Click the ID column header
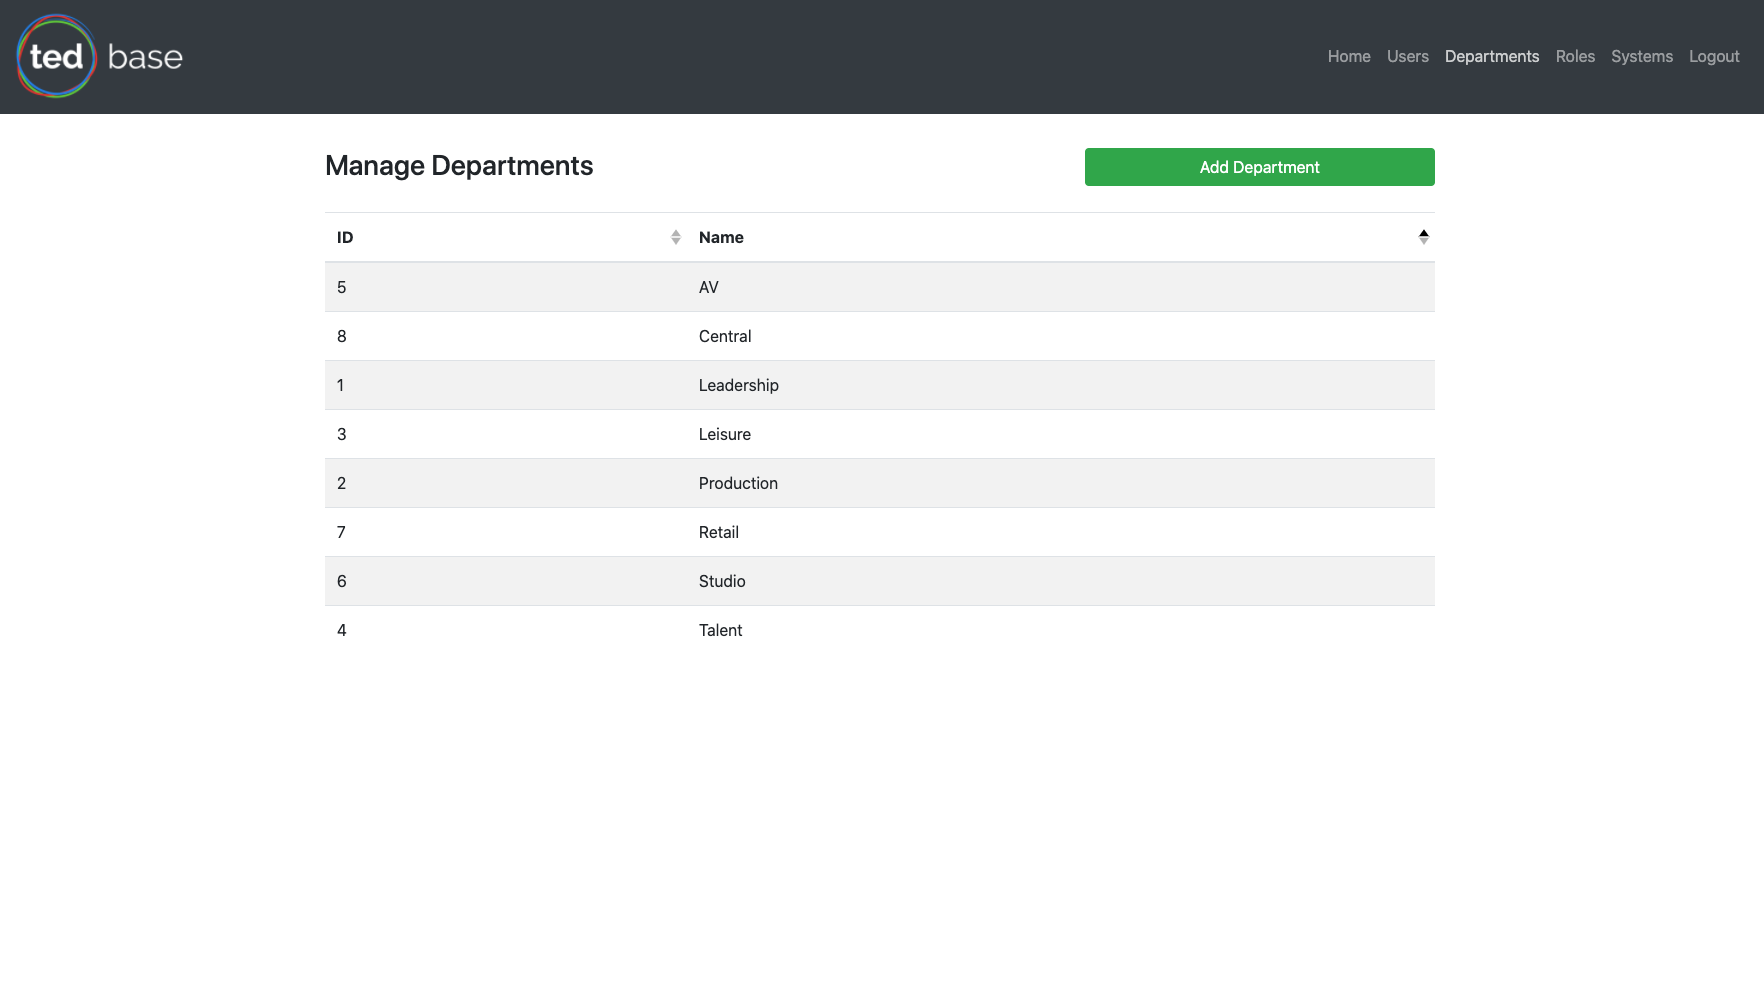 345,237
